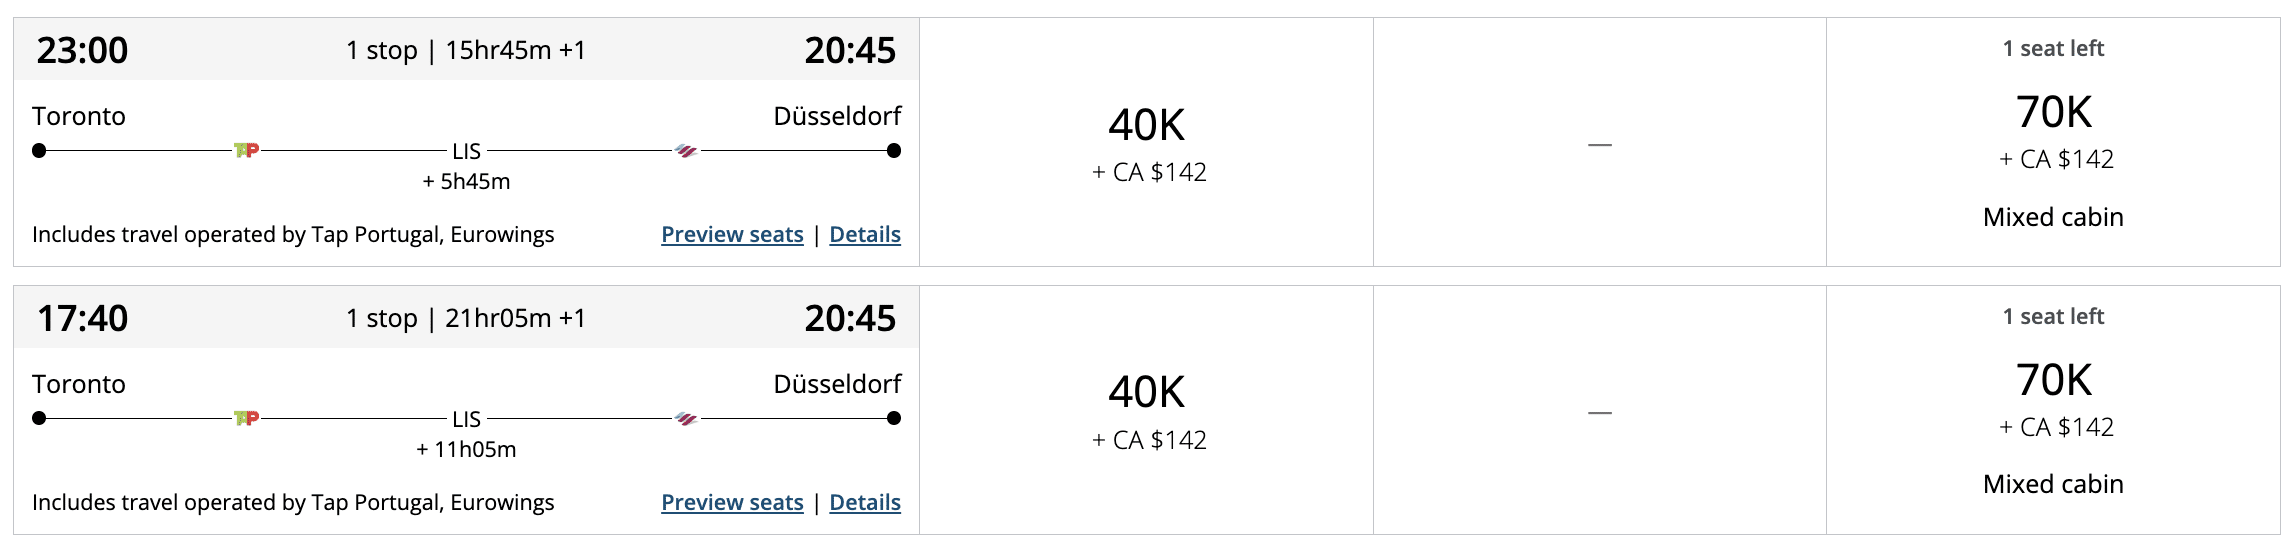The image size is (2294, 548).
Task: Click the Düsseldorf destination dot on the 23:00 flight
Action: [894, 151]
